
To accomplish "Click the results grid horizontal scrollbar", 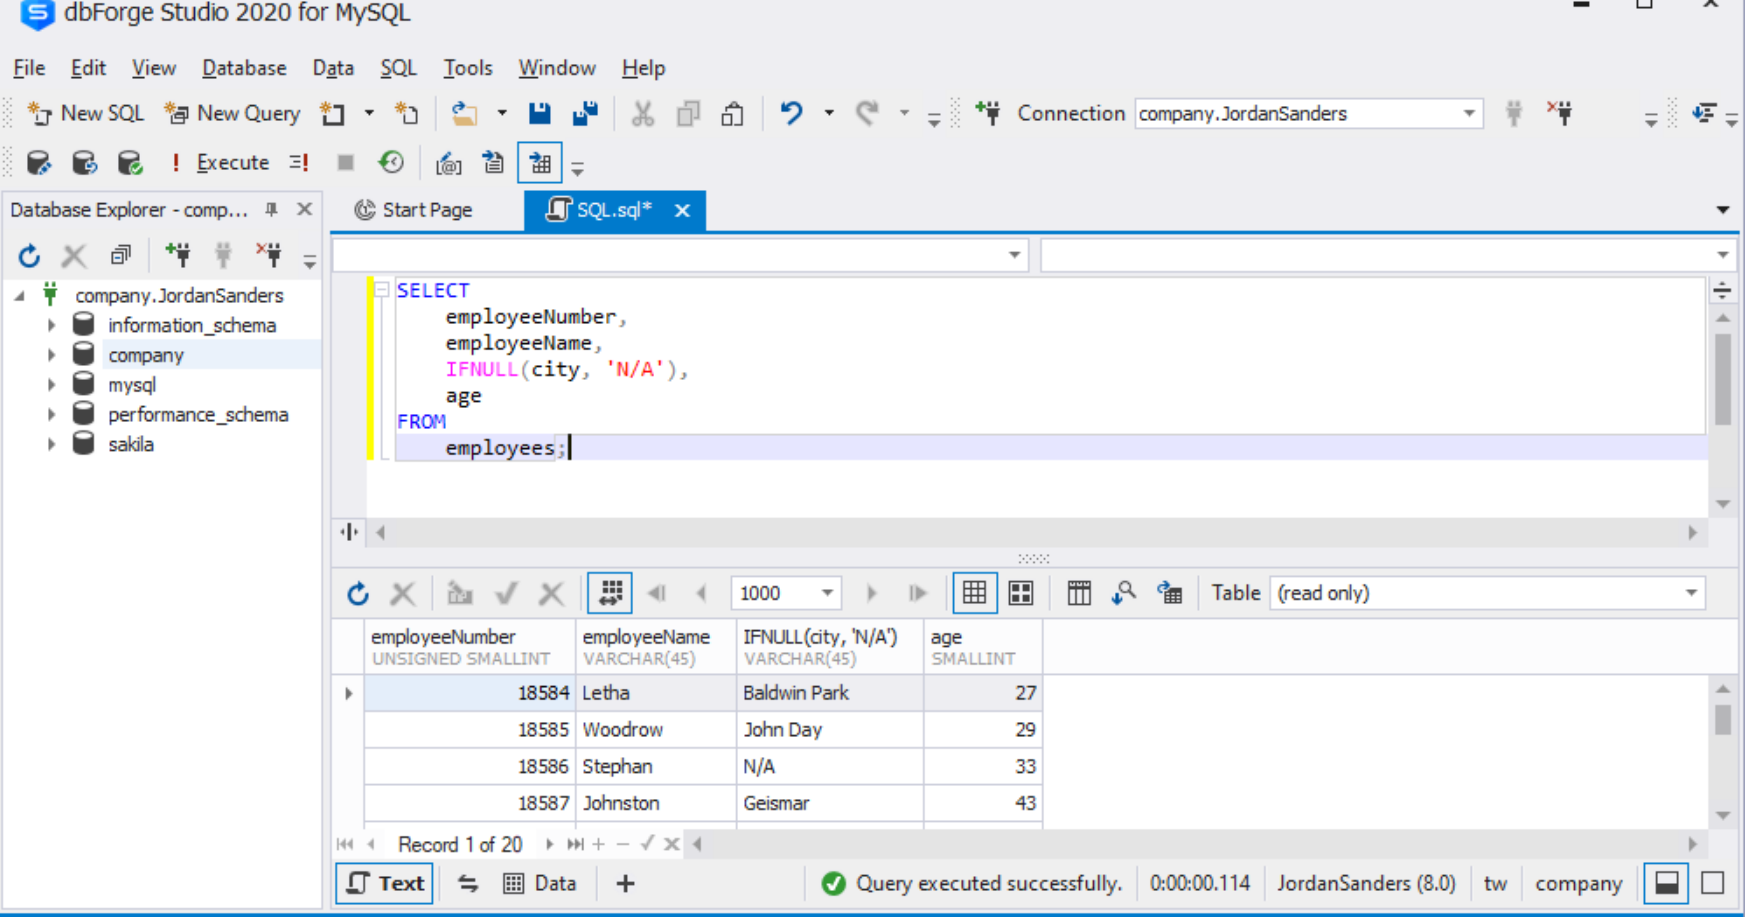I will (x=1194, y=845).
